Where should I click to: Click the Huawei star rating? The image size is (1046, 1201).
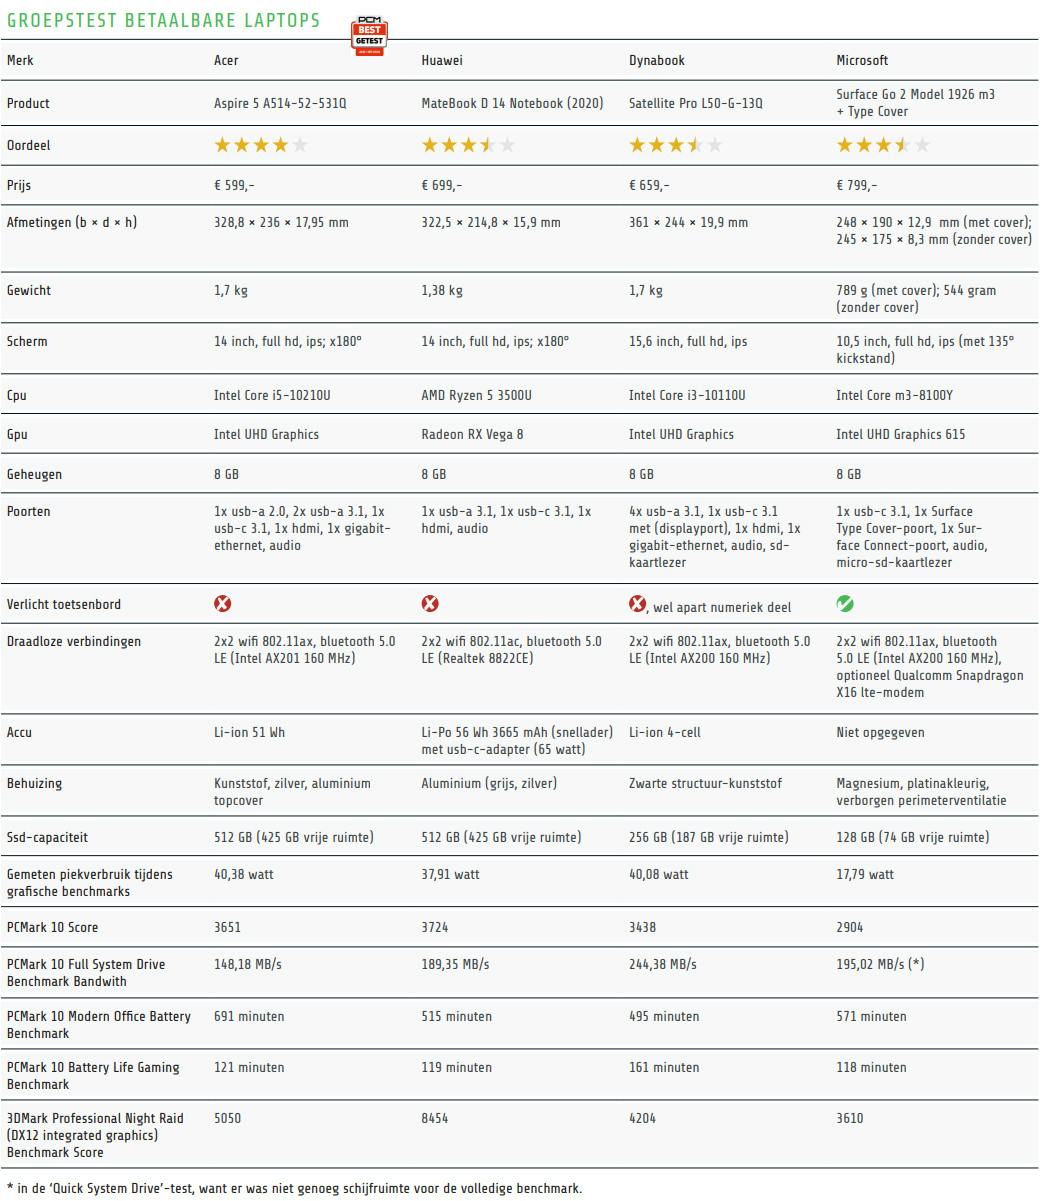468,146
